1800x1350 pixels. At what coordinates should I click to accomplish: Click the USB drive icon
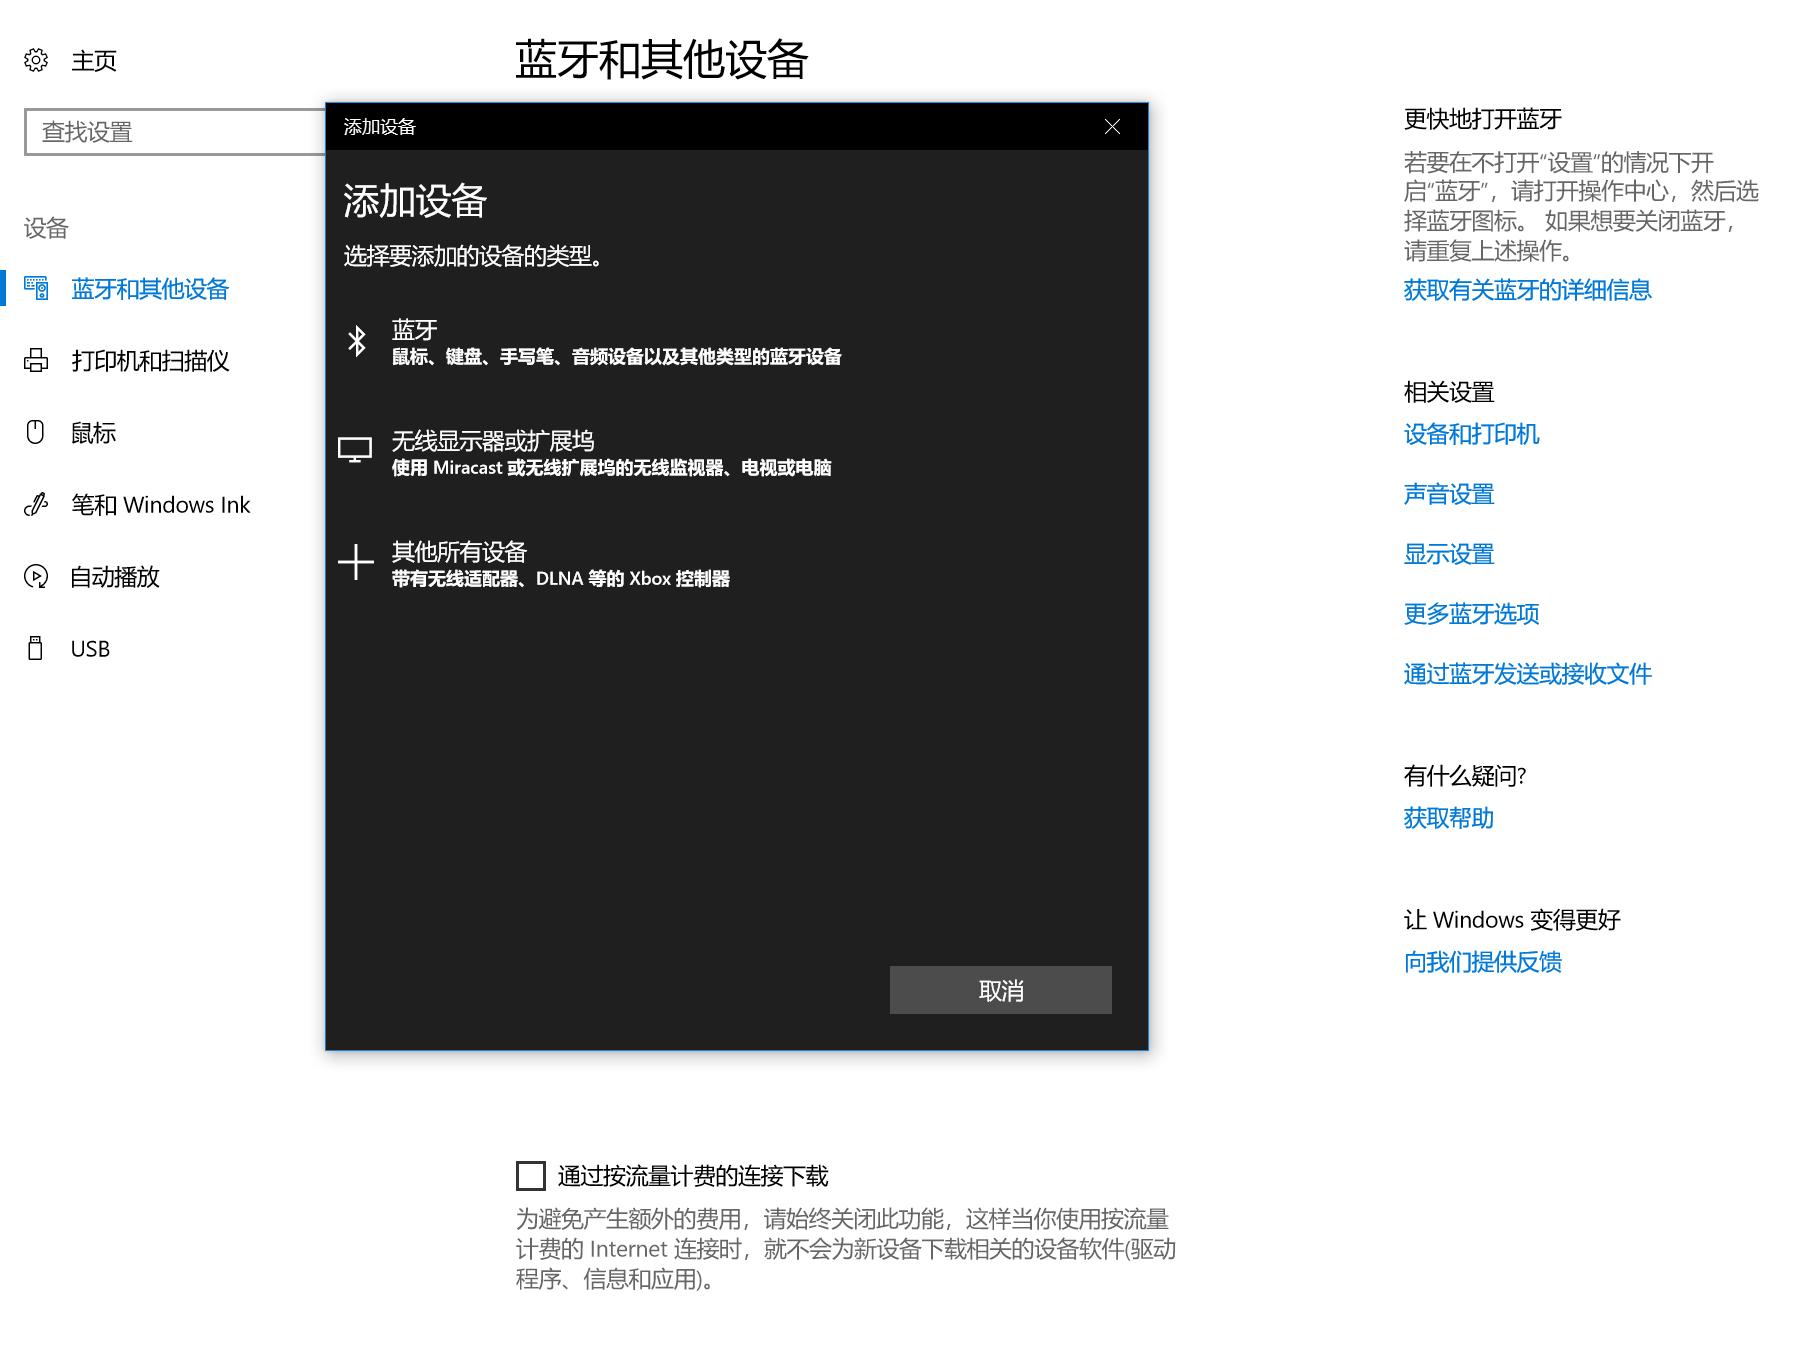click(x=36, y=649)
